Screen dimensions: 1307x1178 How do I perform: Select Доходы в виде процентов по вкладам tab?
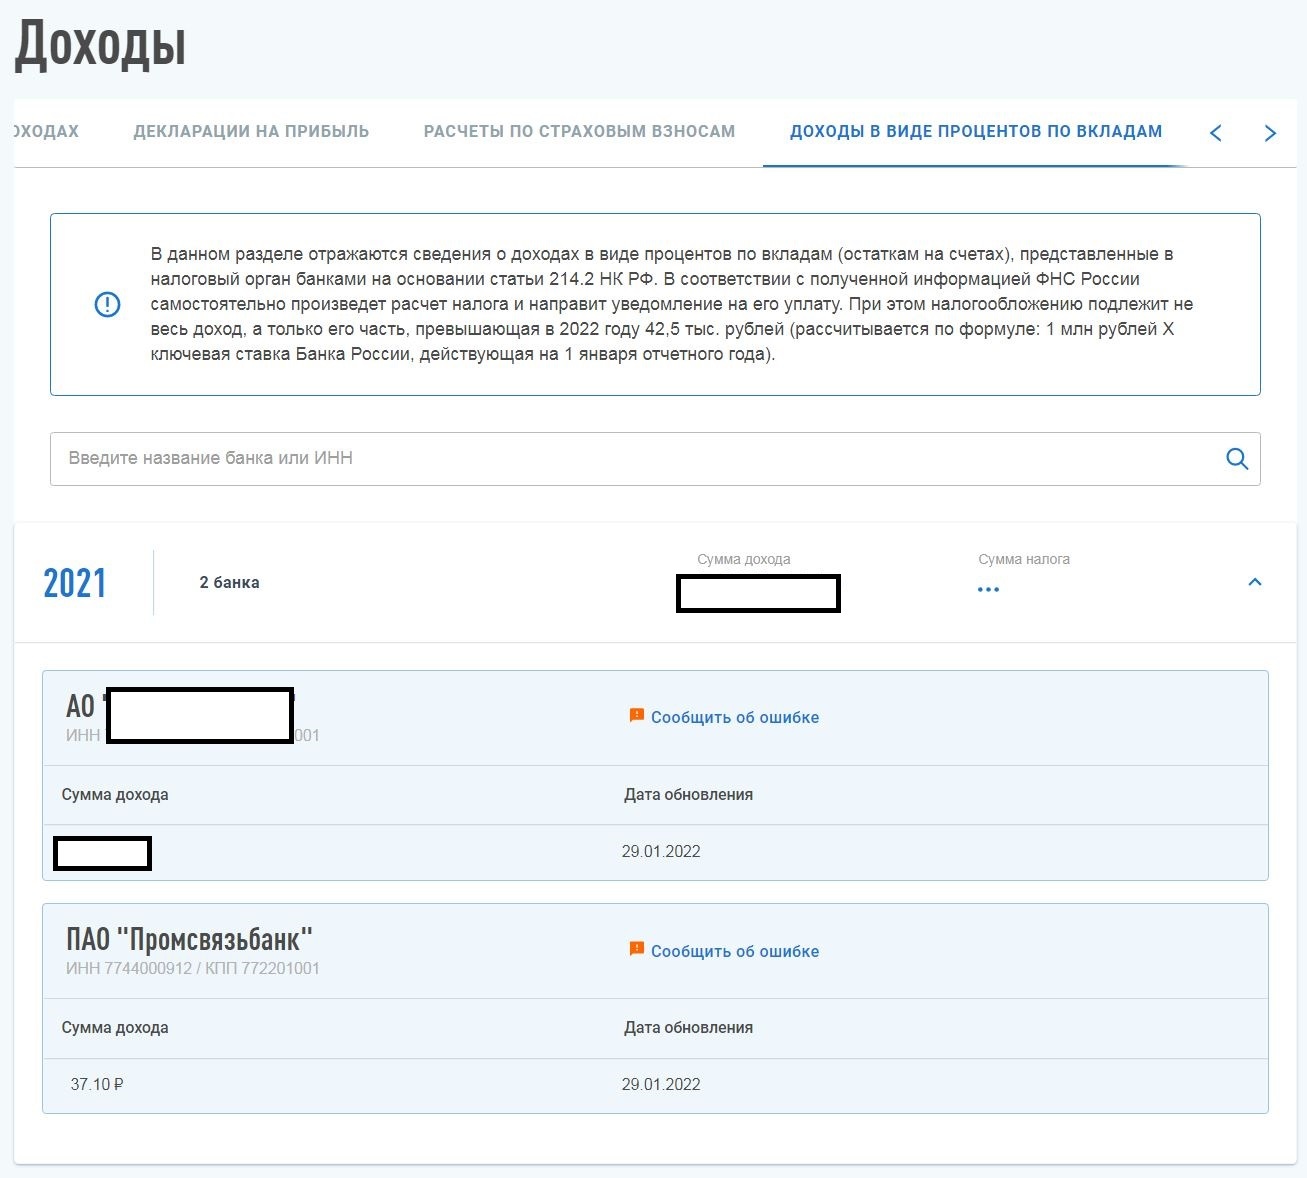coord(976,131)
